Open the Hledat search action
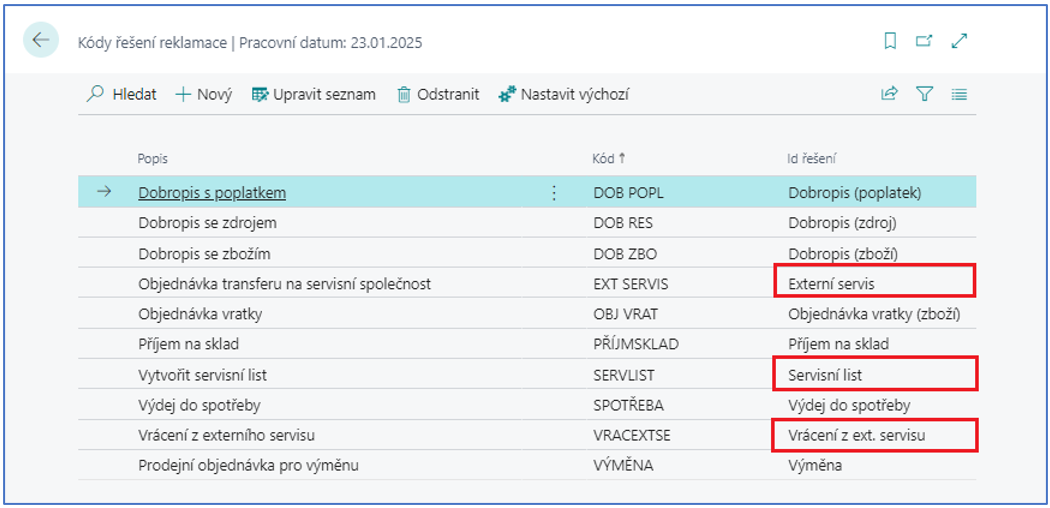 tap(122, 94)
